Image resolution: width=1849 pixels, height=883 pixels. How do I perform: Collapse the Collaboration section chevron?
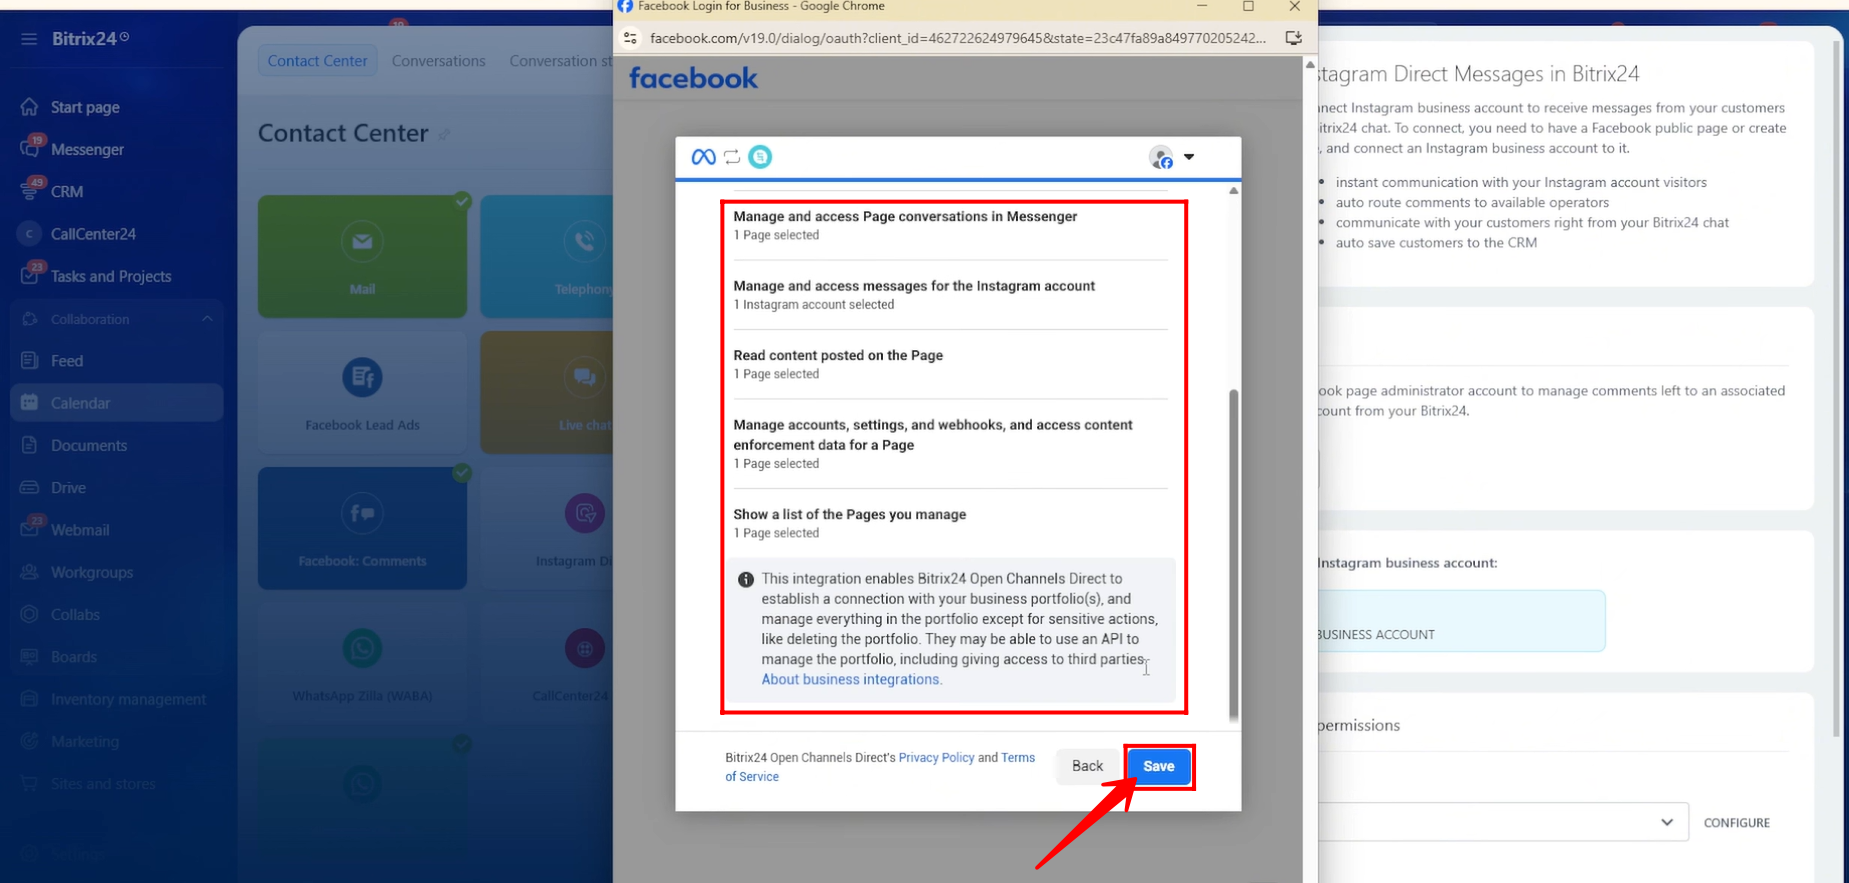point(207,319)
